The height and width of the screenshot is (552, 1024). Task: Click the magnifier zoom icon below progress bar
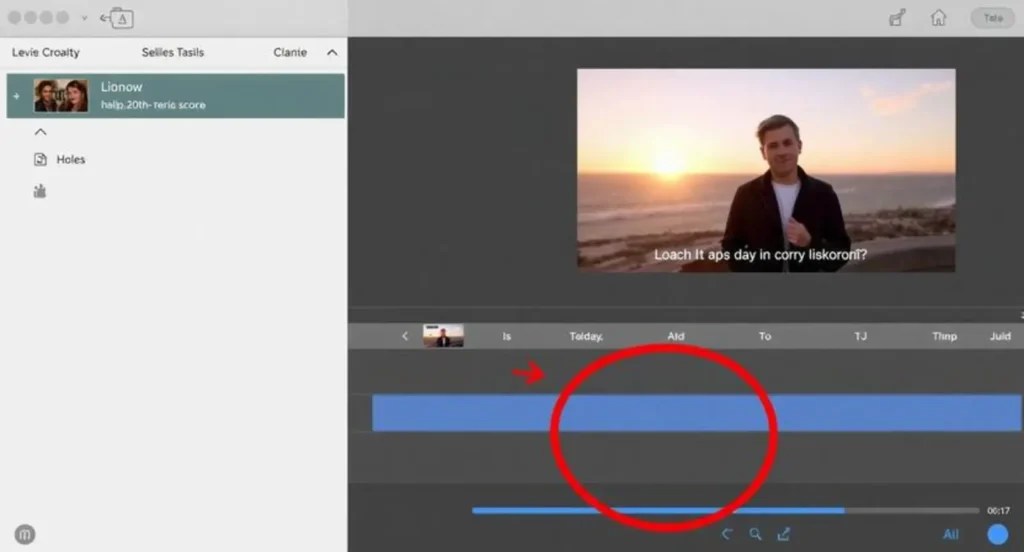[756, 534]
